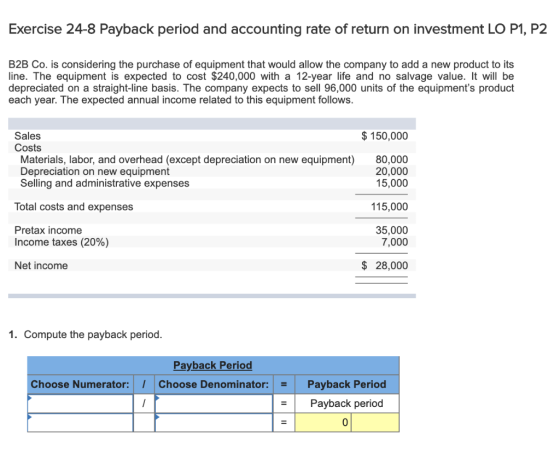This screenshot has height=465, width=560.
Task: Click the equals sign beside 'Payback period'
Action: pos(284,403)
